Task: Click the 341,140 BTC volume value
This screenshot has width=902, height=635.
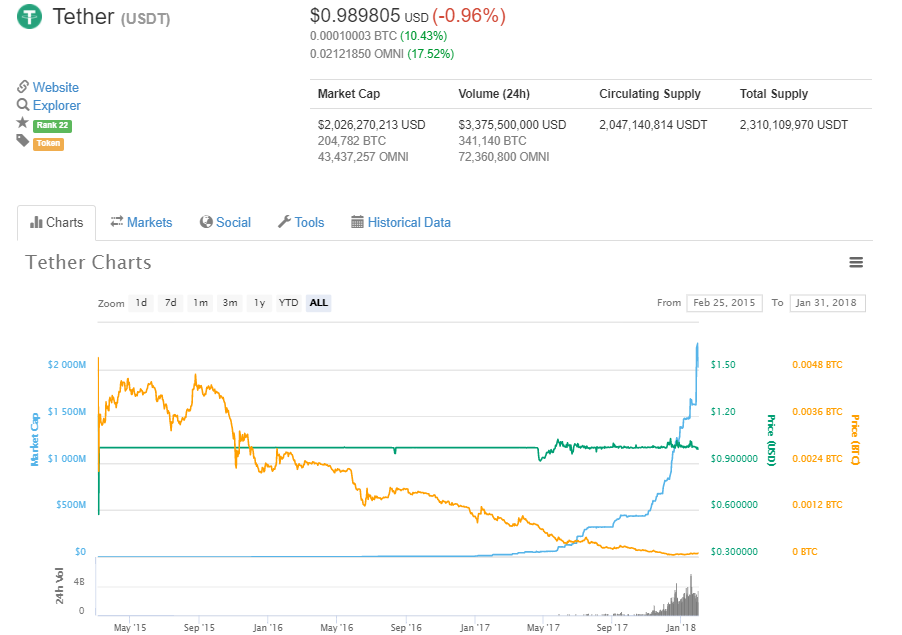Action: point(492,141)
